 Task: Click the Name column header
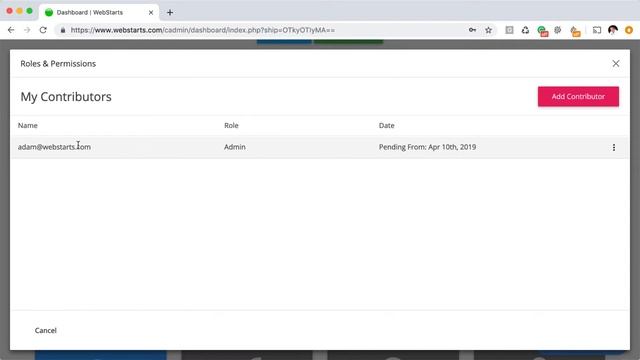(x=28, y=125)
